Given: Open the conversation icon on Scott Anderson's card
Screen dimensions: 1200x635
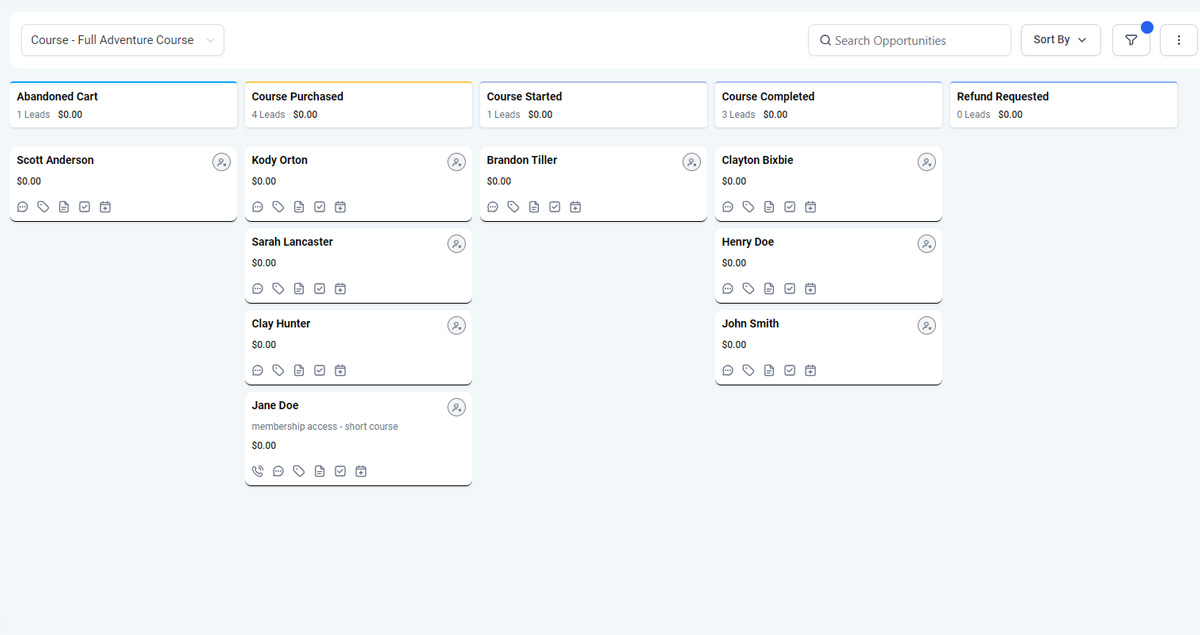Looking at the screenshot, I should point(23,207).
